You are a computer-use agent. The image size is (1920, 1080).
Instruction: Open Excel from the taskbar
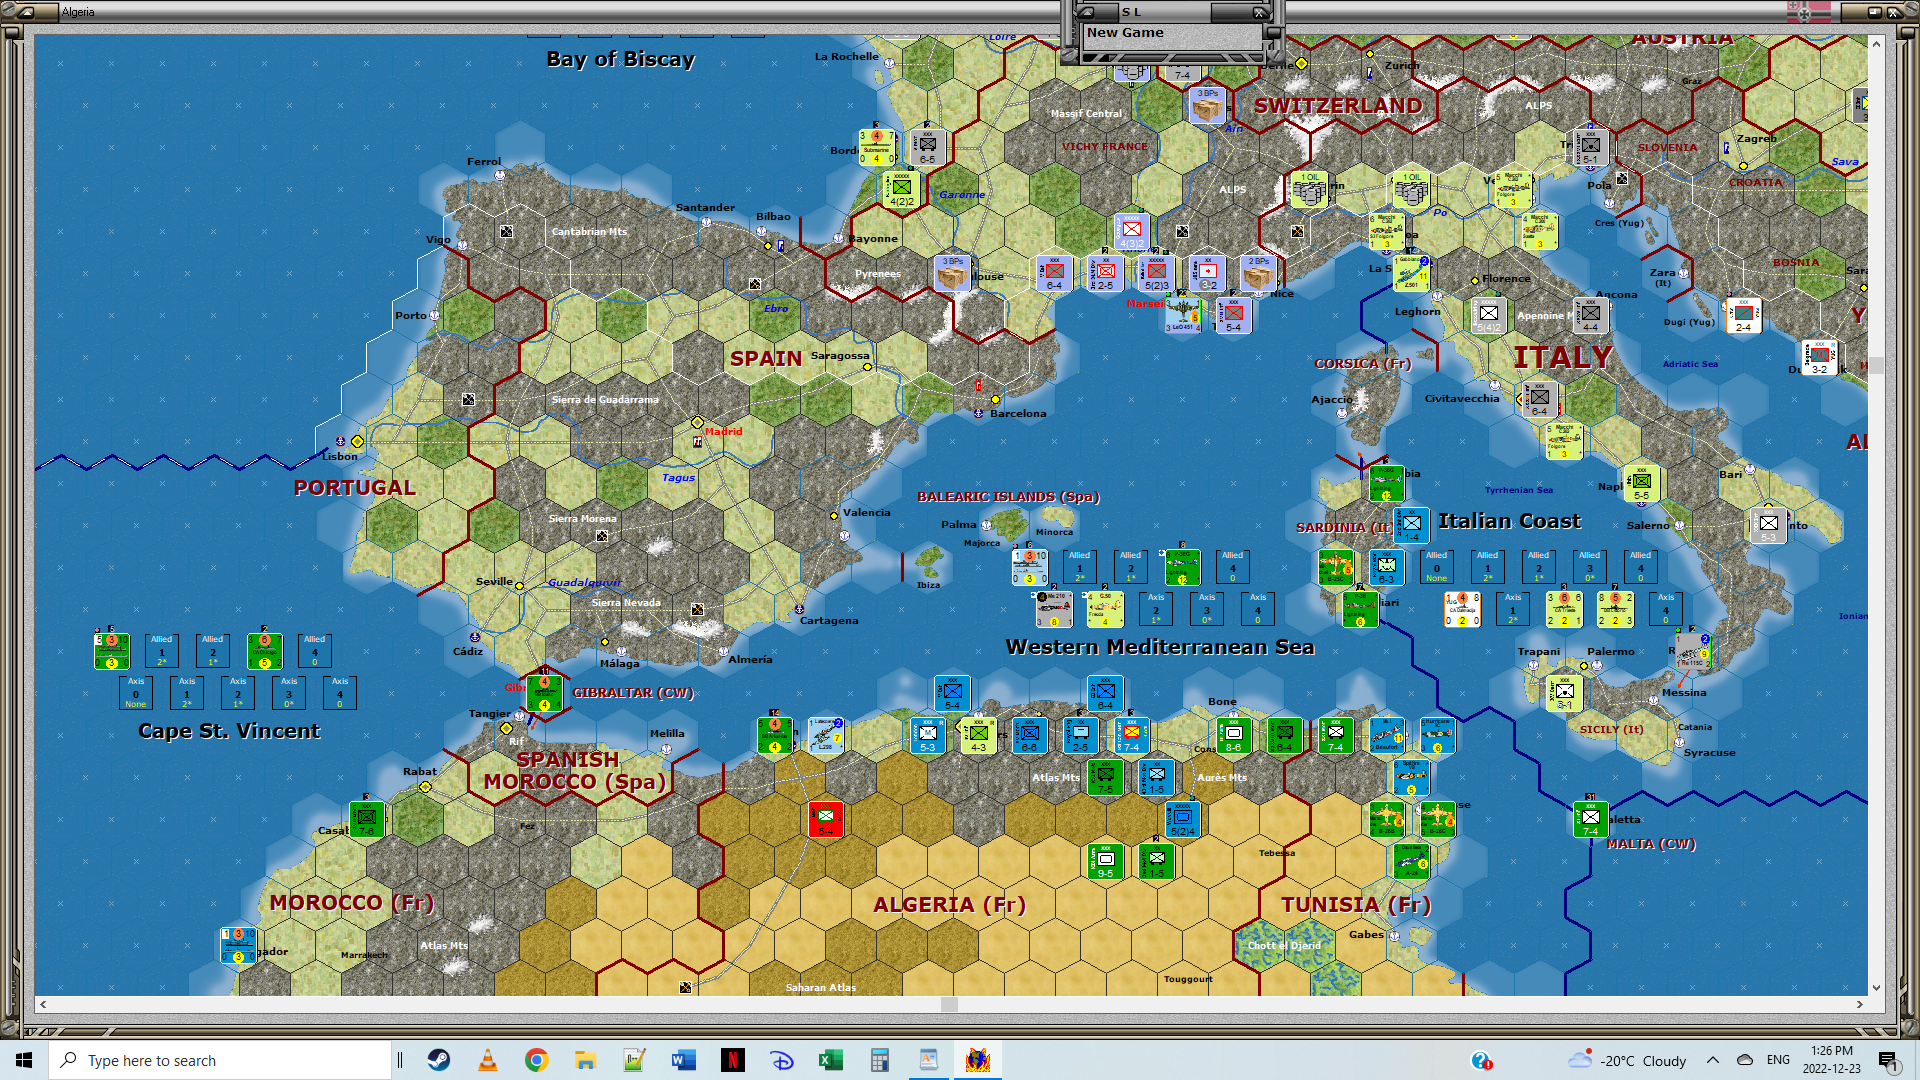830,1060
